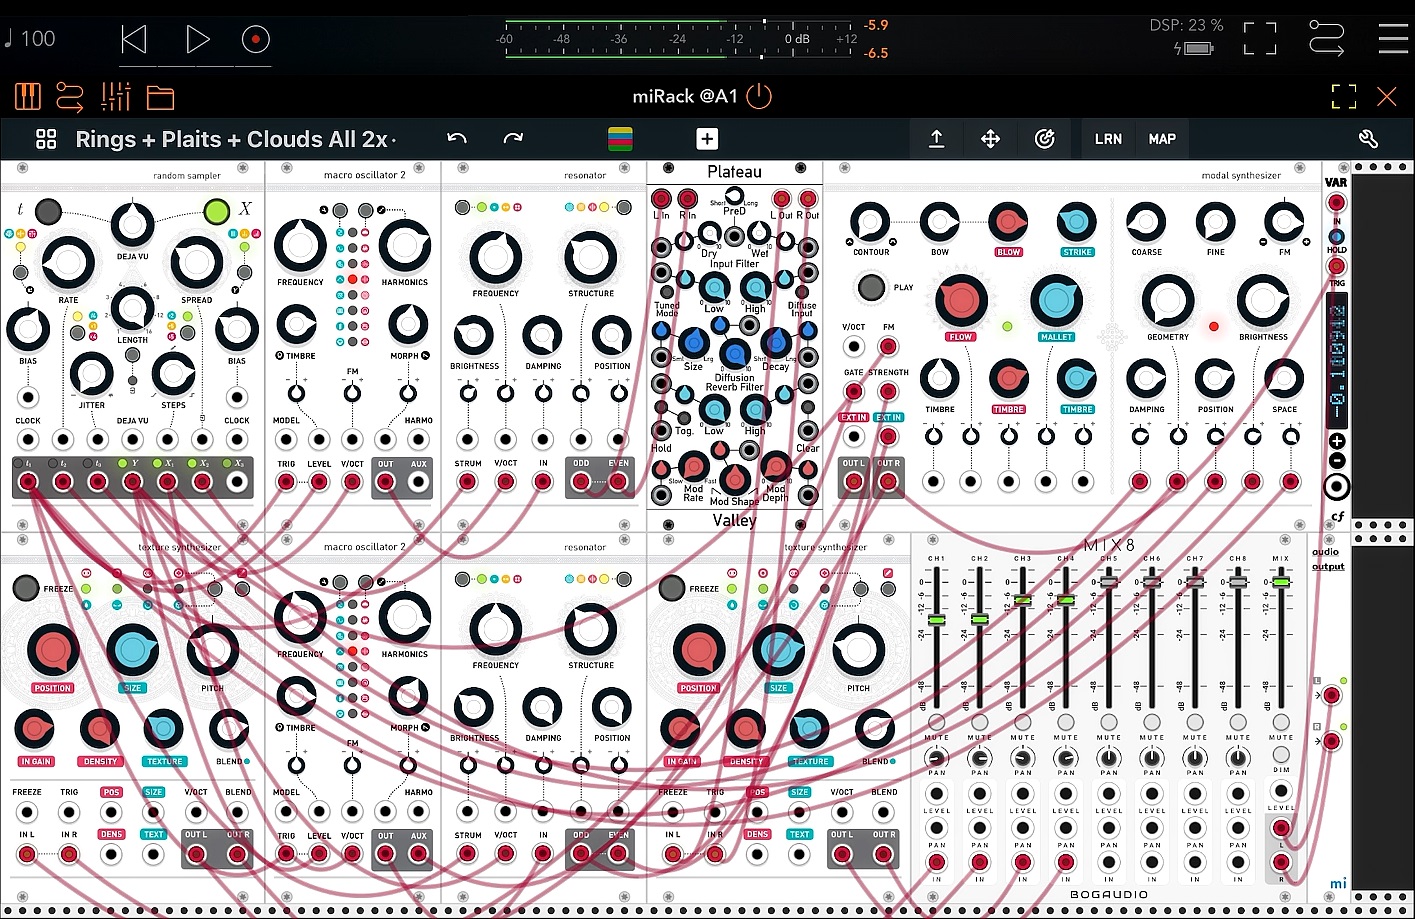Click the SPACE knob on modal synthesizer

pos(1284,379)
